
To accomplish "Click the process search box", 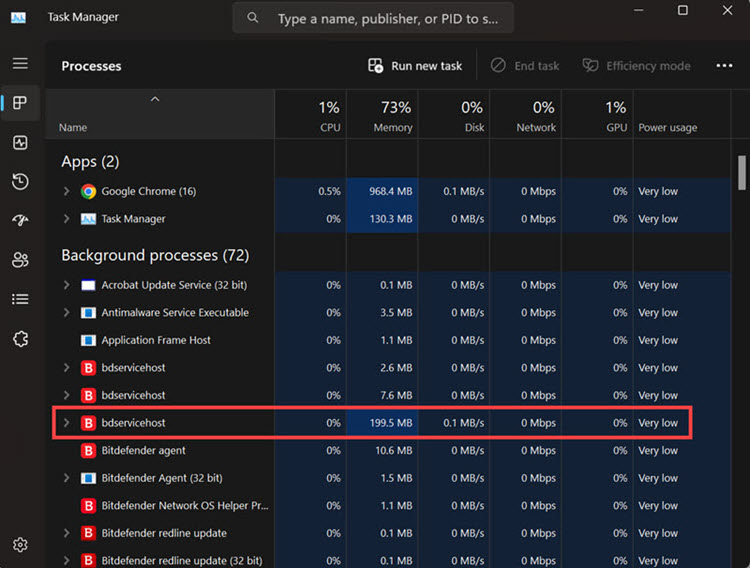I will [385, 18].
